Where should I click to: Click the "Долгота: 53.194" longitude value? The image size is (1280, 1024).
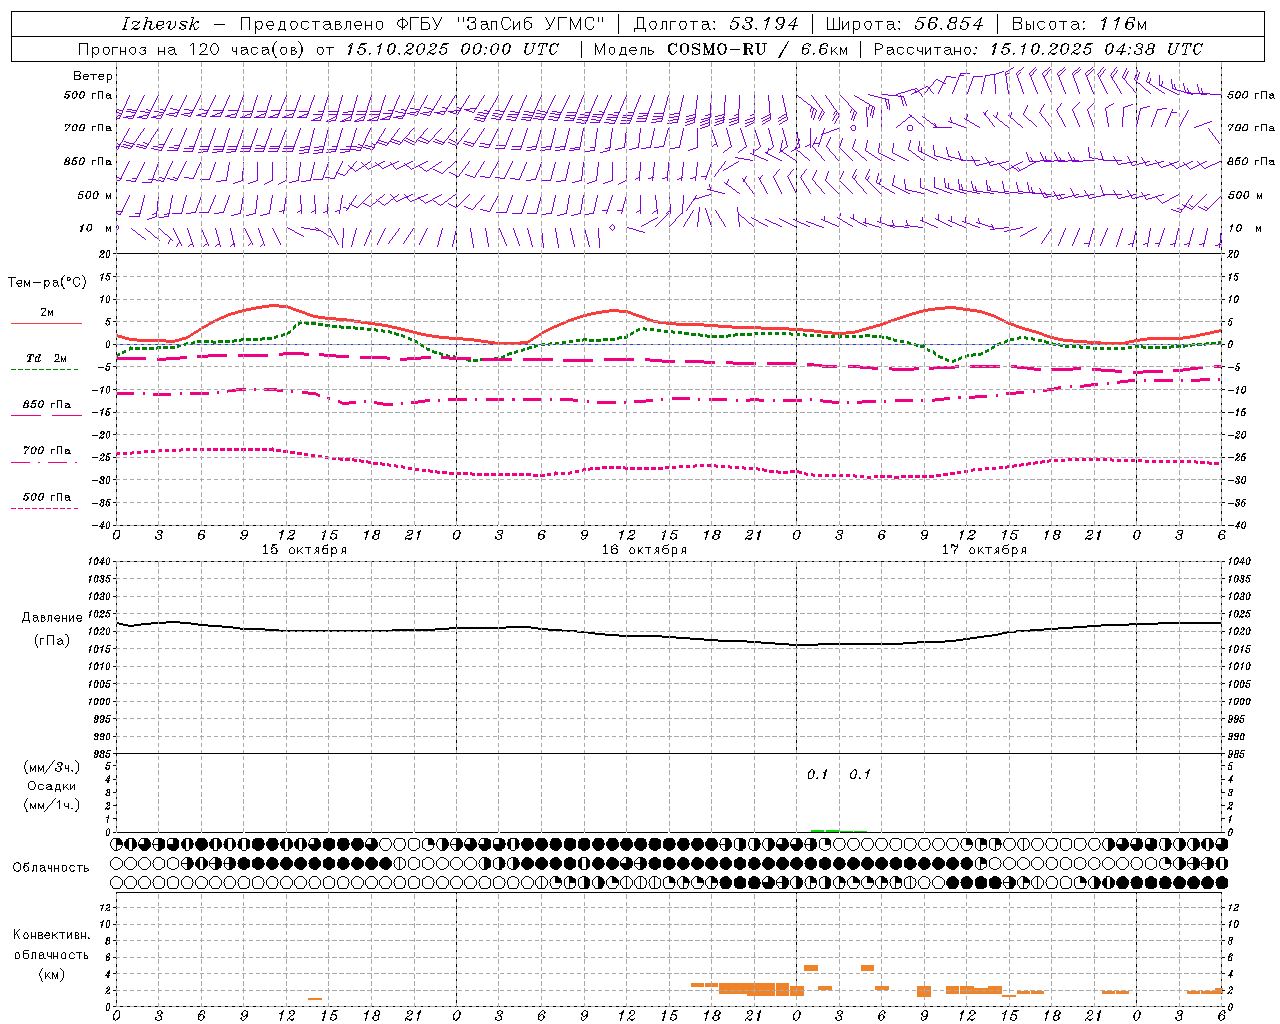pyautogui.click(x=716, y=24)
